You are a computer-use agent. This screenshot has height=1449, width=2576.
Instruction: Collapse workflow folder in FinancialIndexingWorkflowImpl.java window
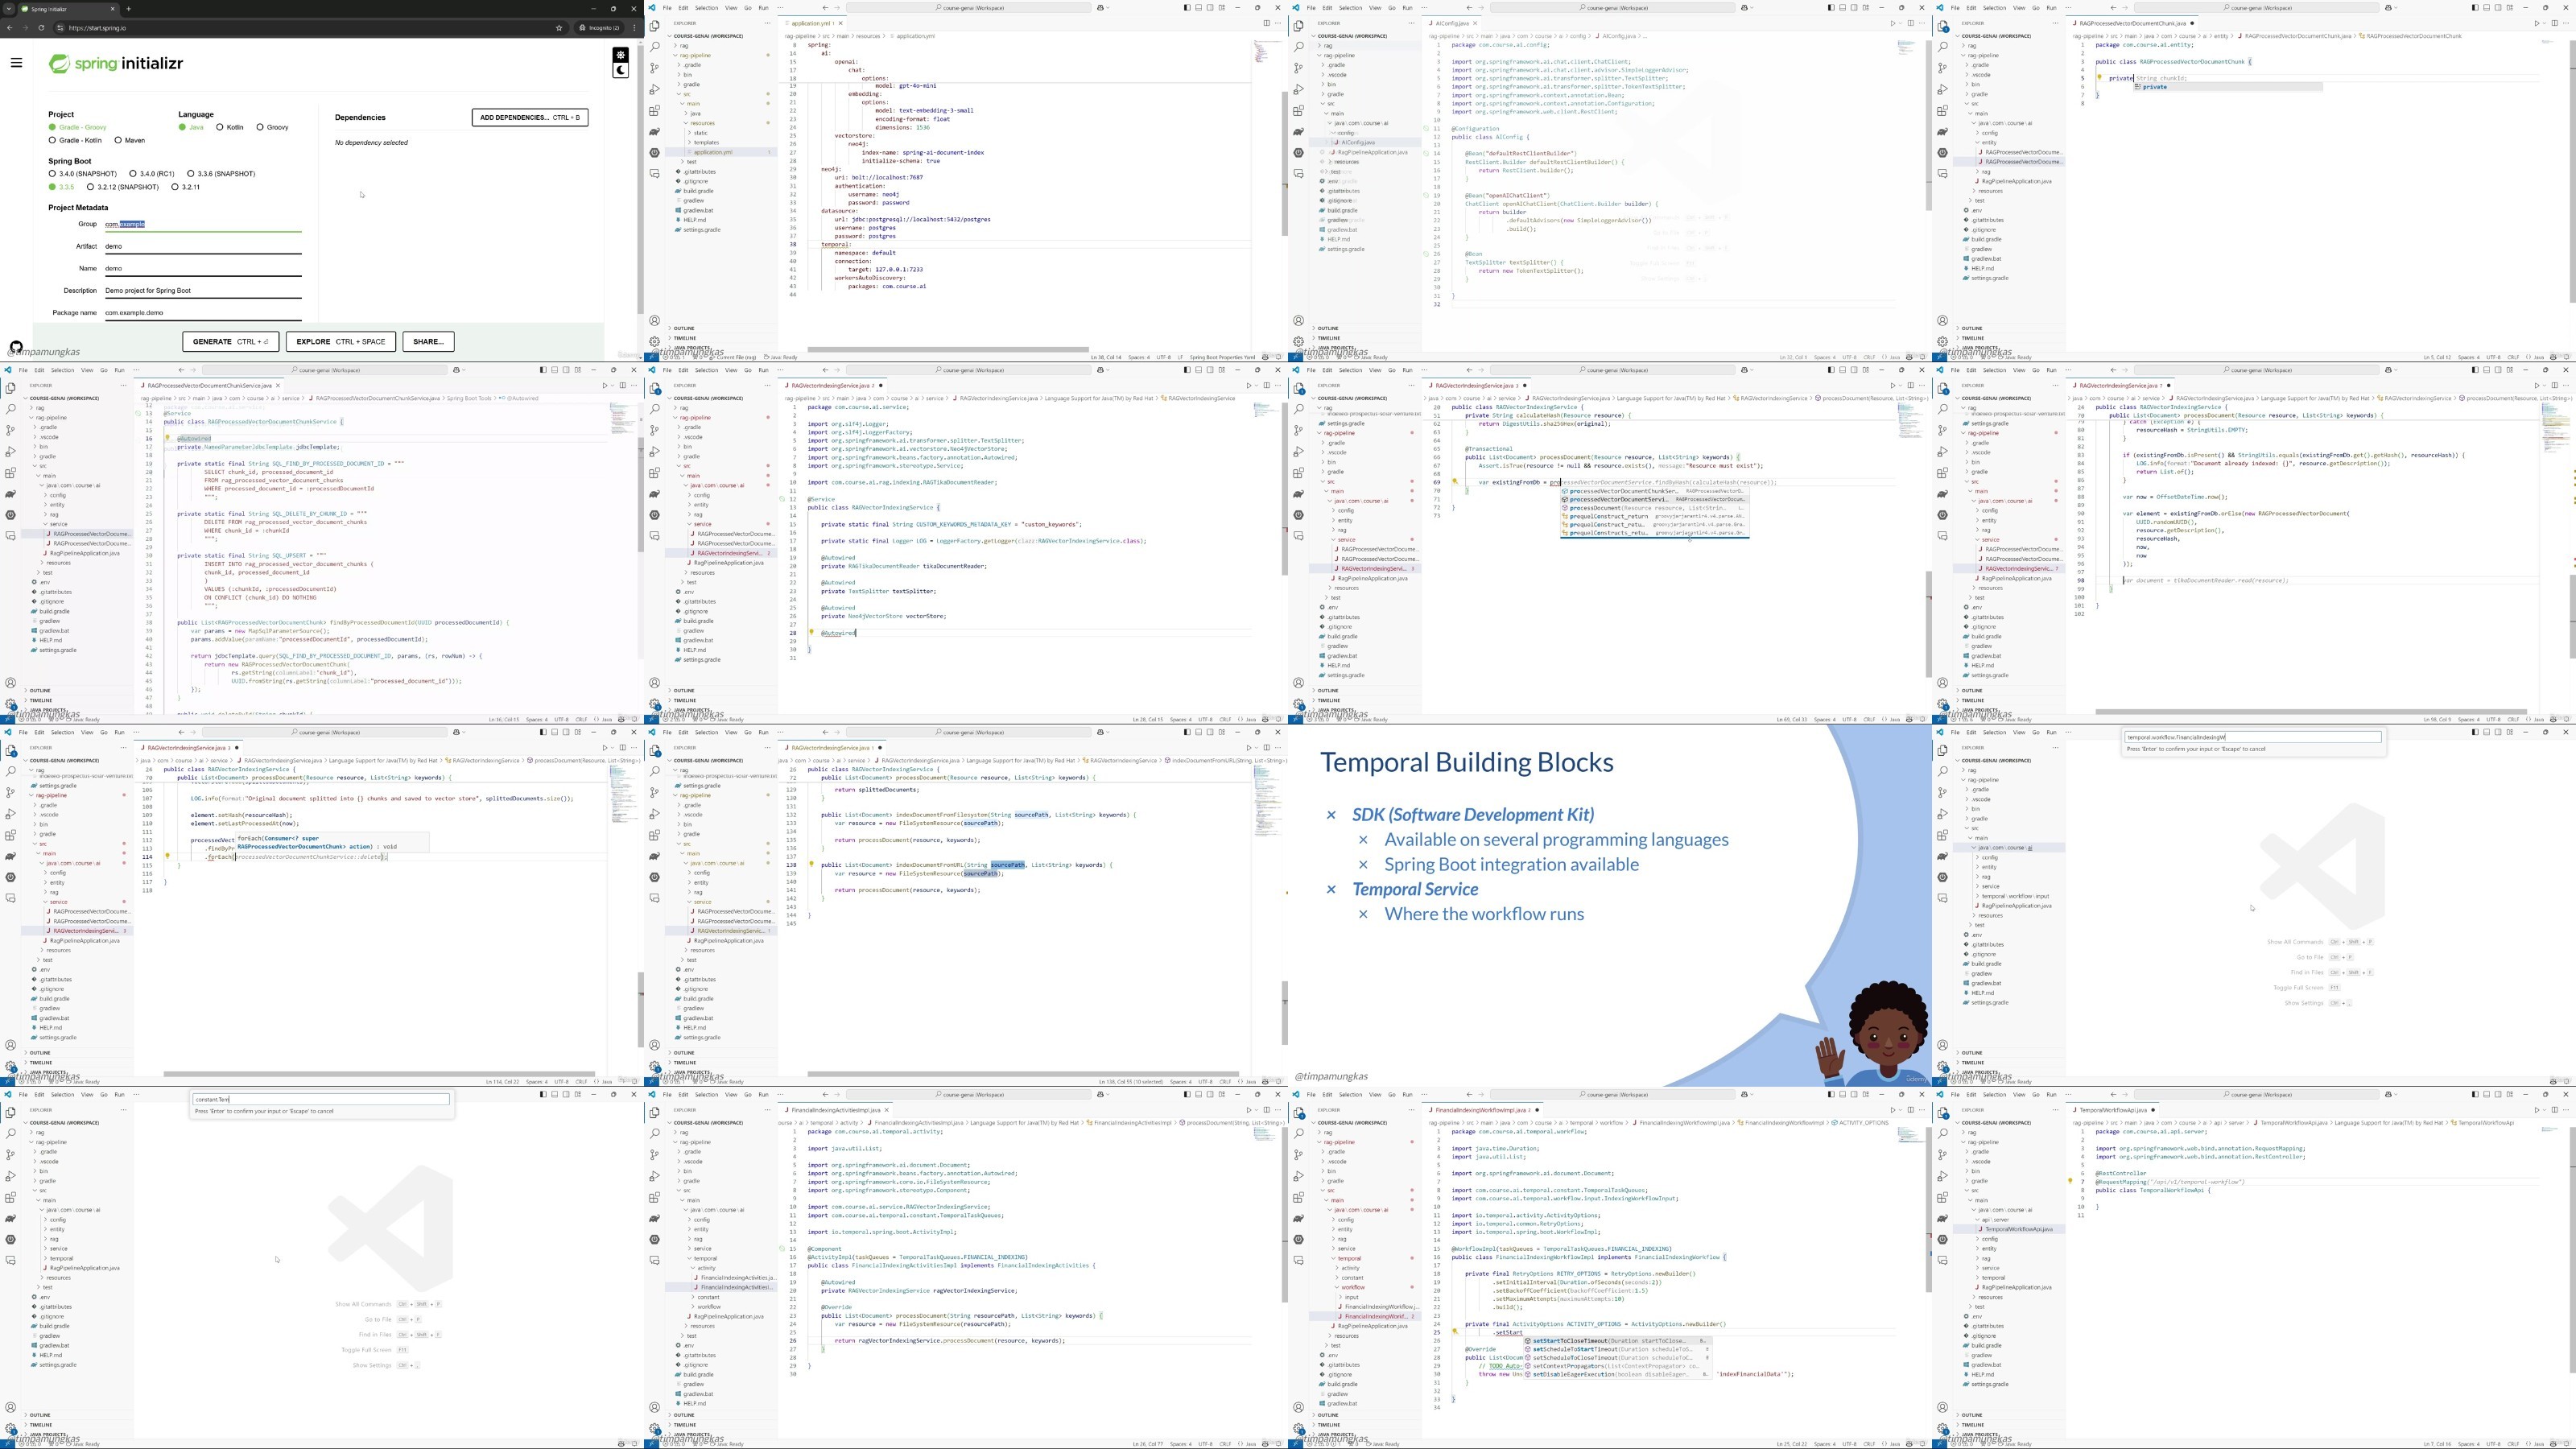[1368, 1287]
